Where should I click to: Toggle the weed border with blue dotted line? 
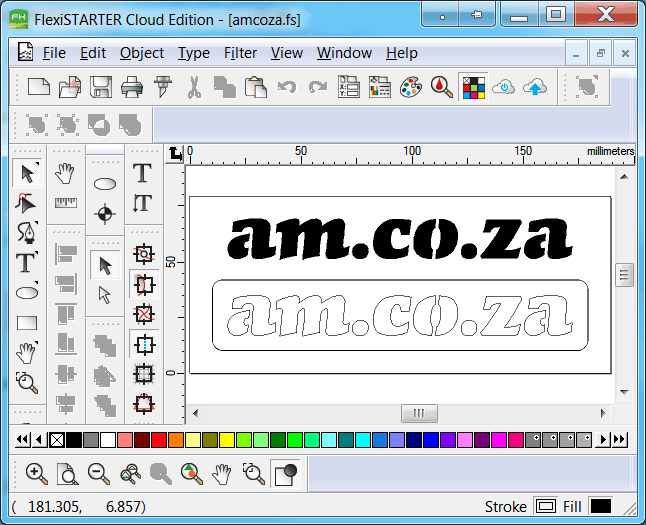click(x=144, y=344)
